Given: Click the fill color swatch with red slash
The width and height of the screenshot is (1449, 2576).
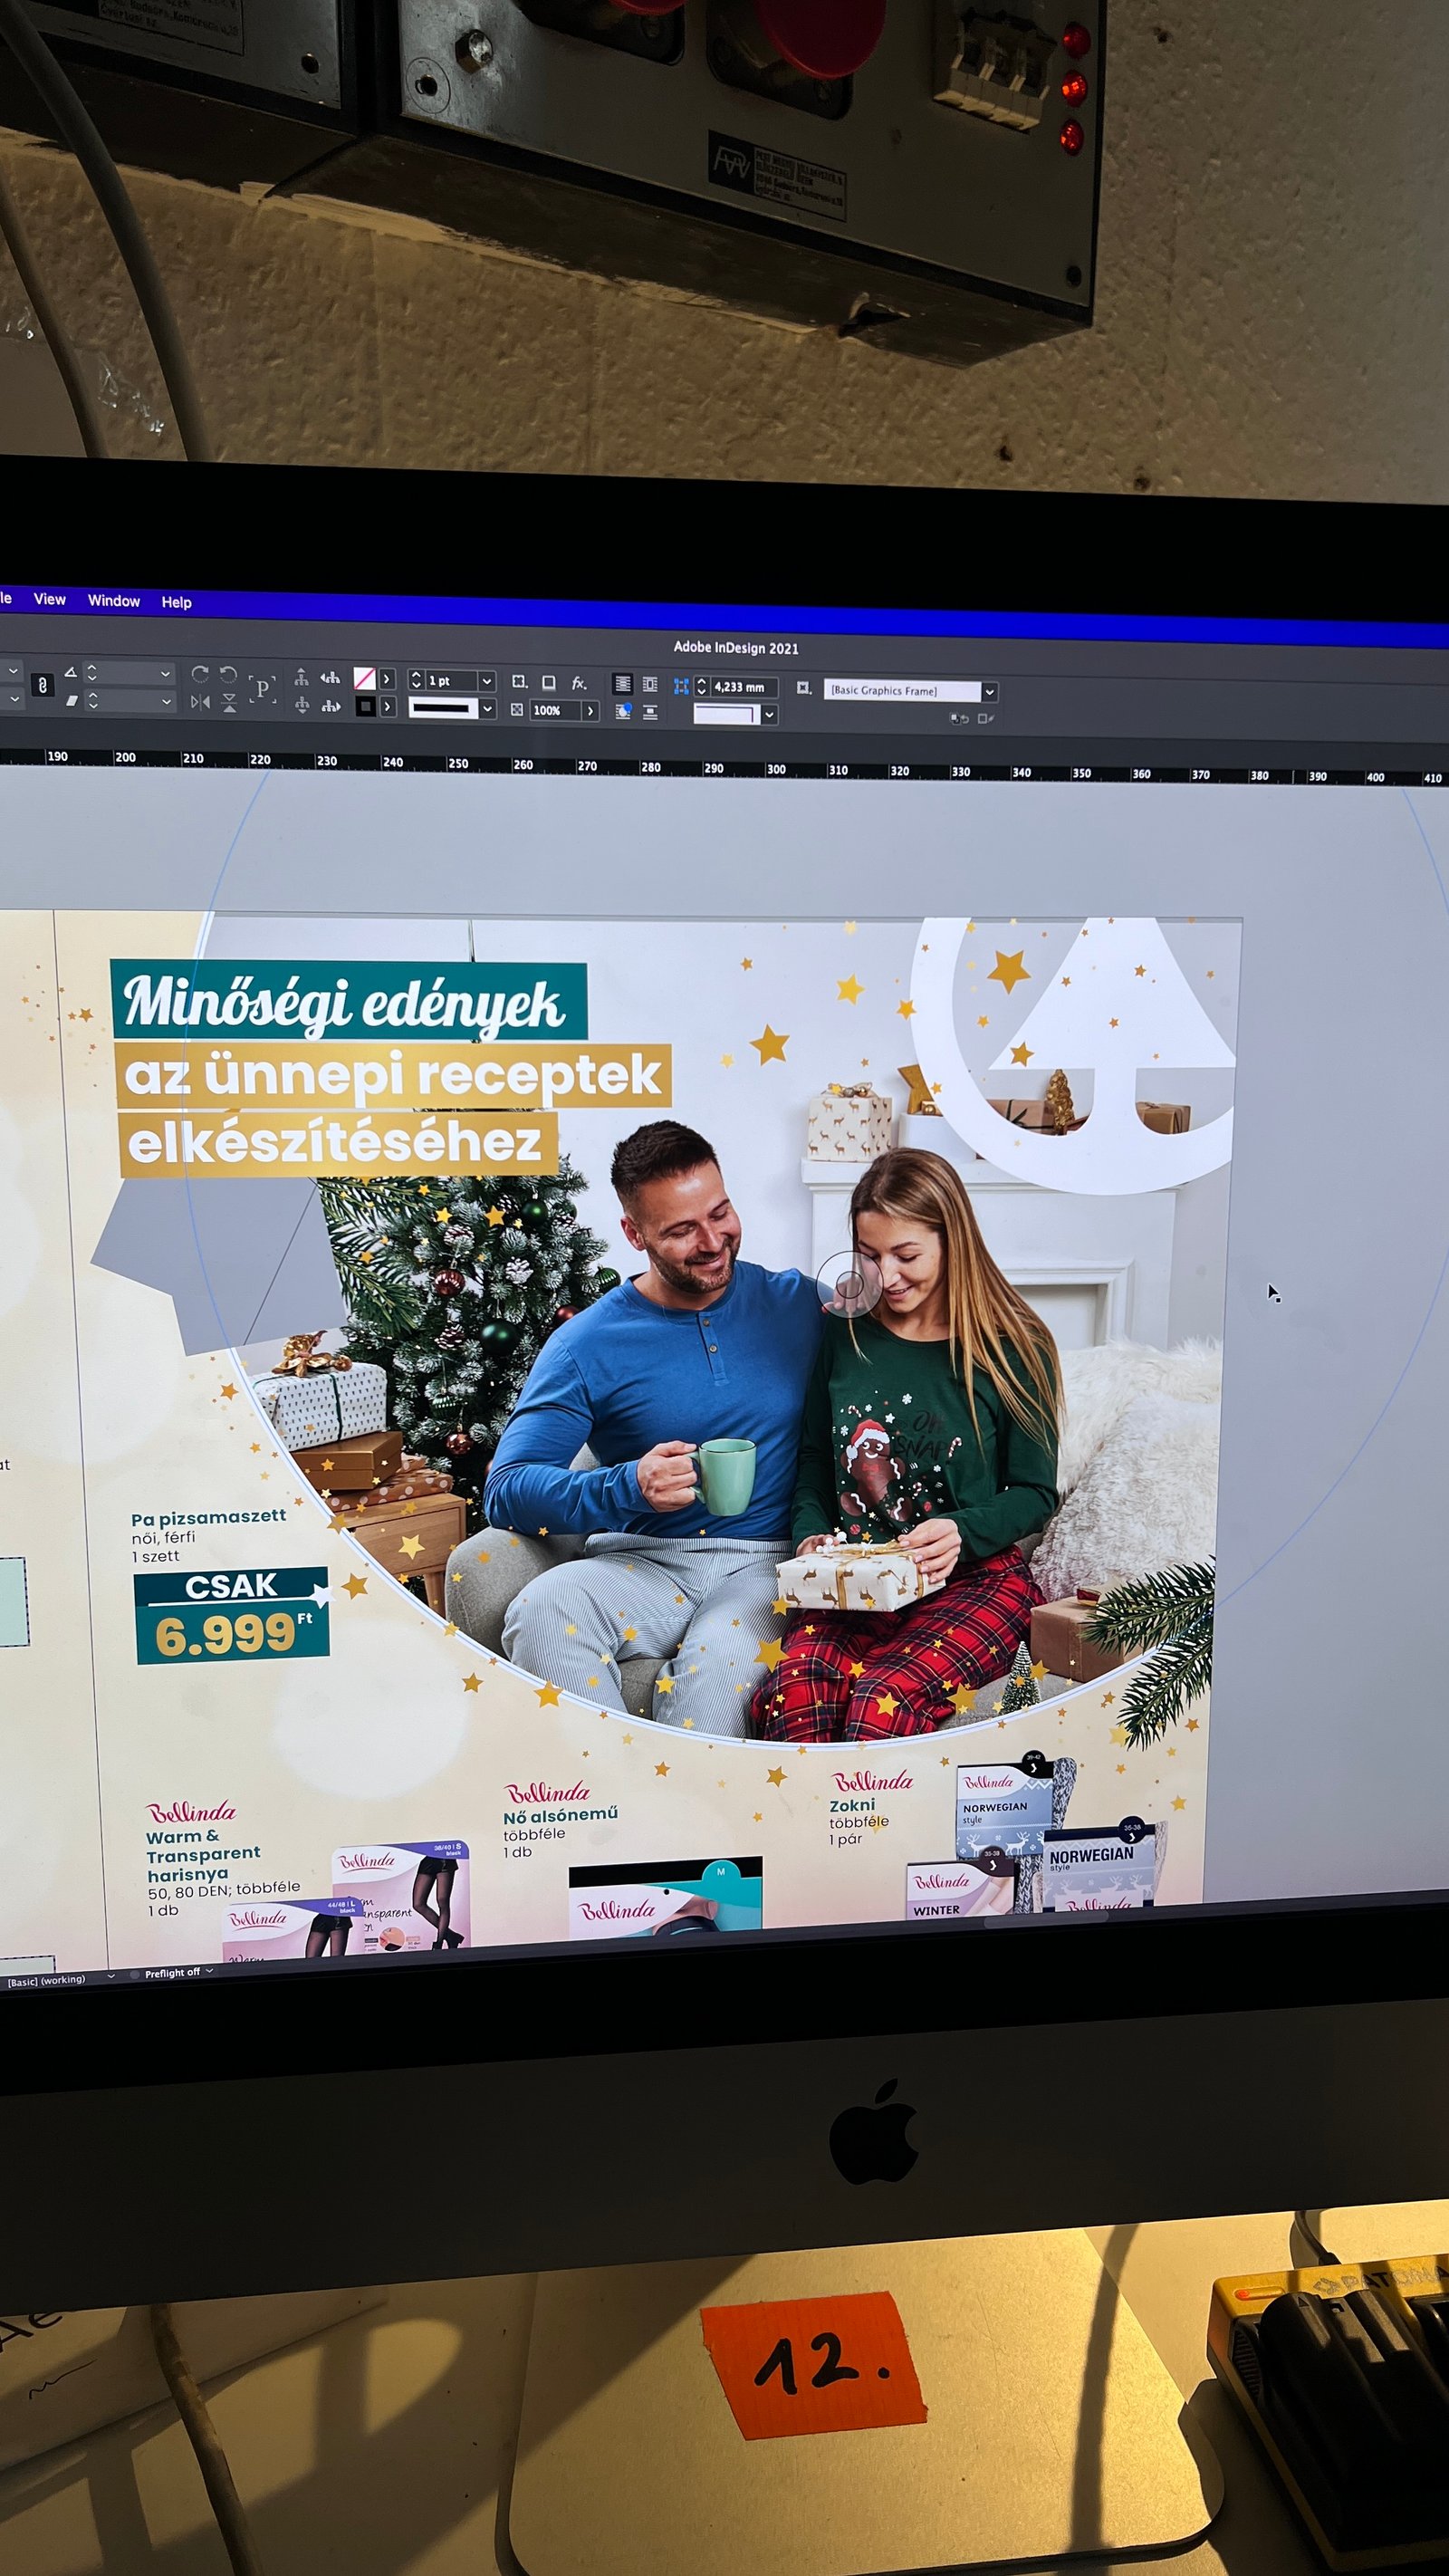Looking at the screenshot, I should pyautogui.click(x=365, y=678).
